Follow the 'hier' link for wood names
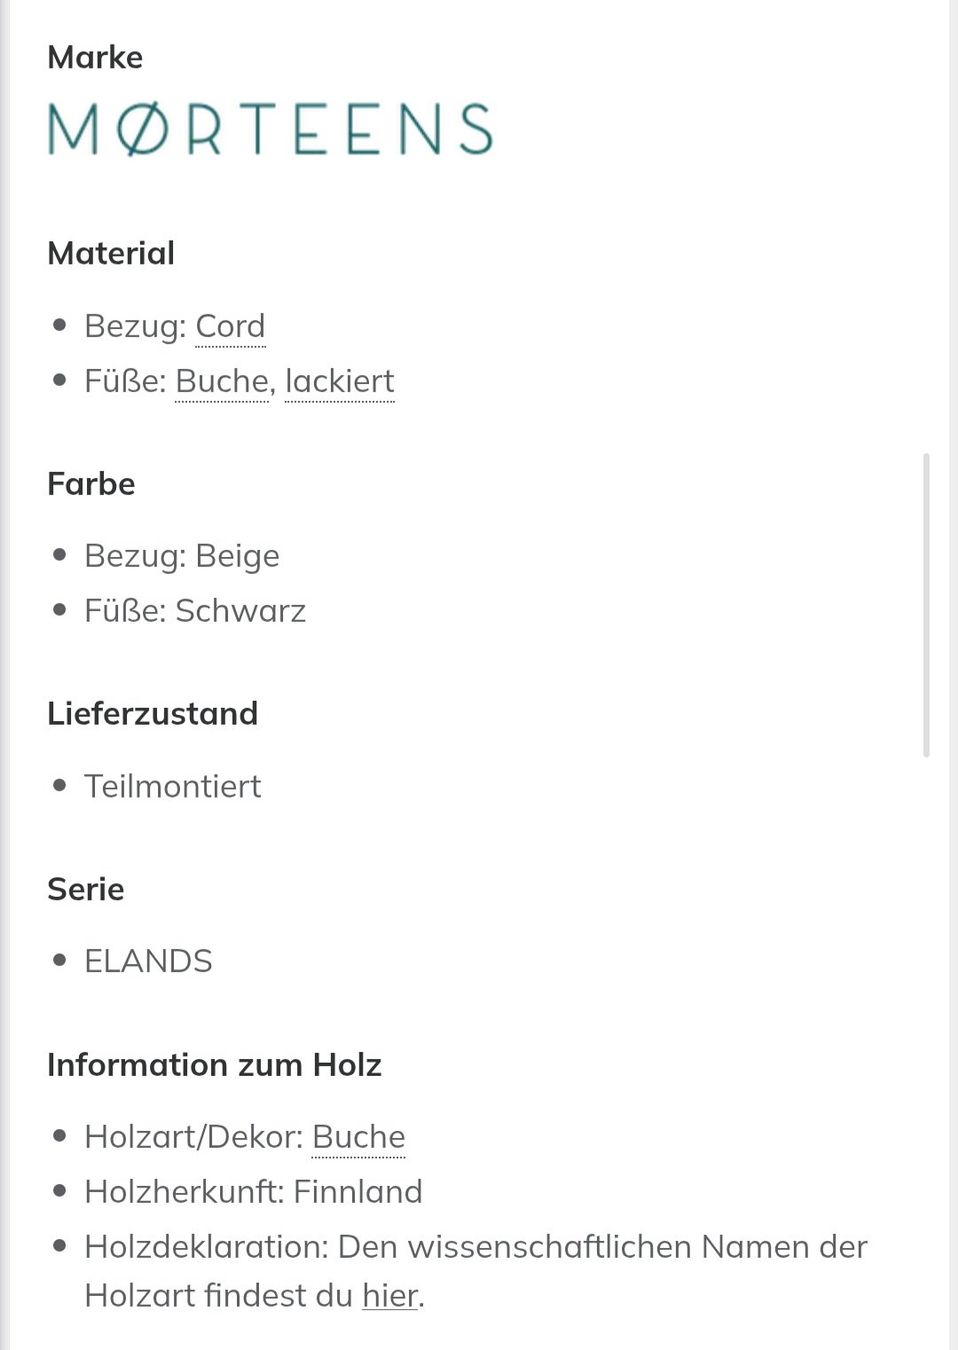The height and width of the screenshot is (1350, 958). pyautogui.click(x=390, y=1295)
